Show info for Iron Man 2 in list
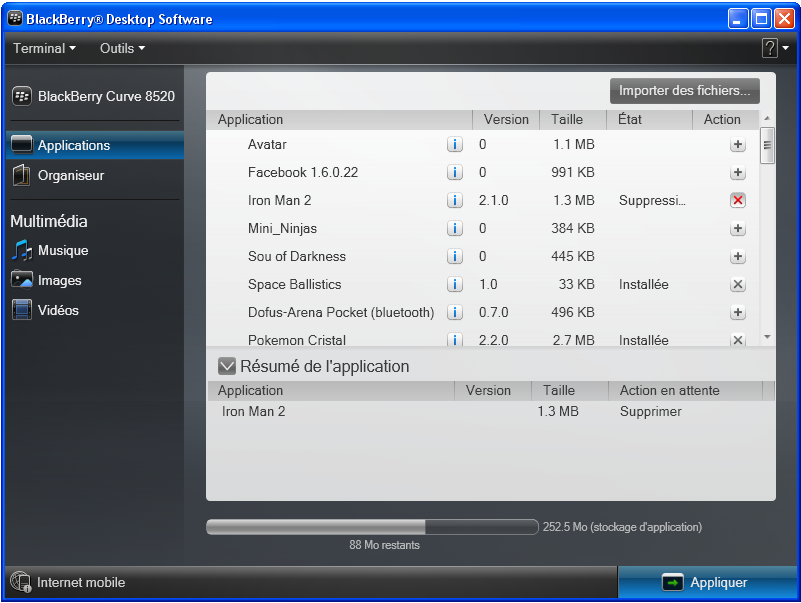 tap(455, 200)
